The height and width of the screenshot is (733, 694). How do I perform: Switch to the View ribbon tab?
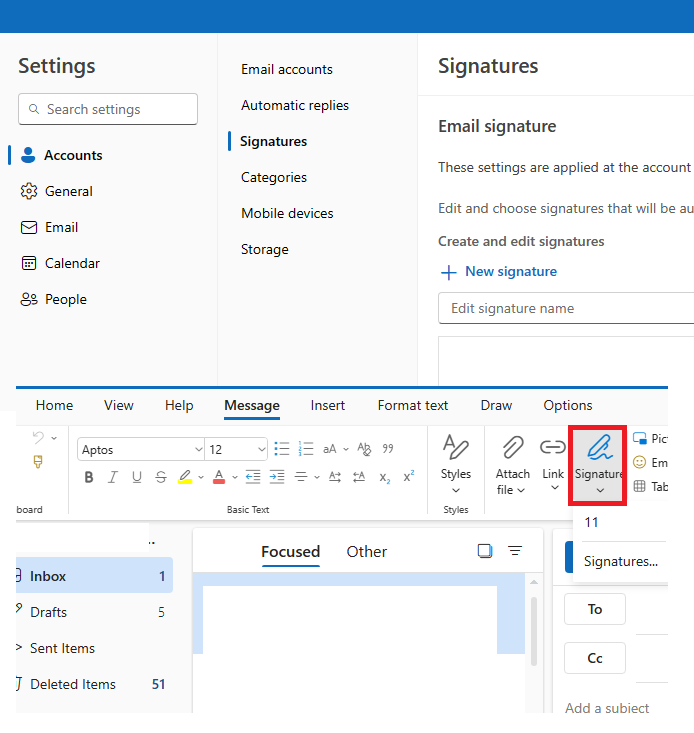pyautogui.click(x=119, y=405)
